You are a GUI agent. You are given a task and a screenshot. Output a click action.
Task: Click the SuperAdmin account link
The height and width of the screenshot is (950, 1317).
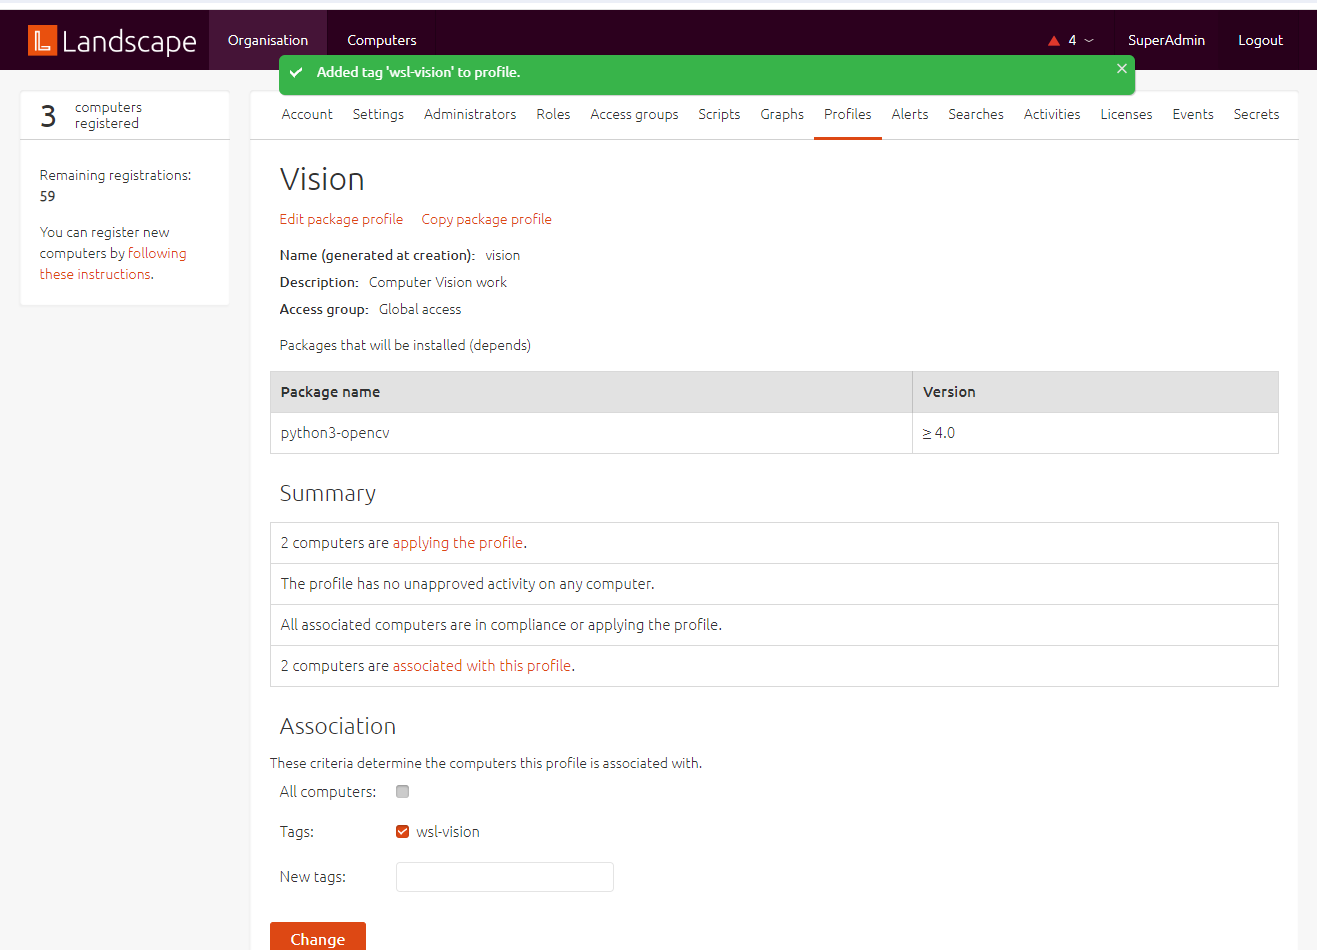click(x=1166, y=40)
